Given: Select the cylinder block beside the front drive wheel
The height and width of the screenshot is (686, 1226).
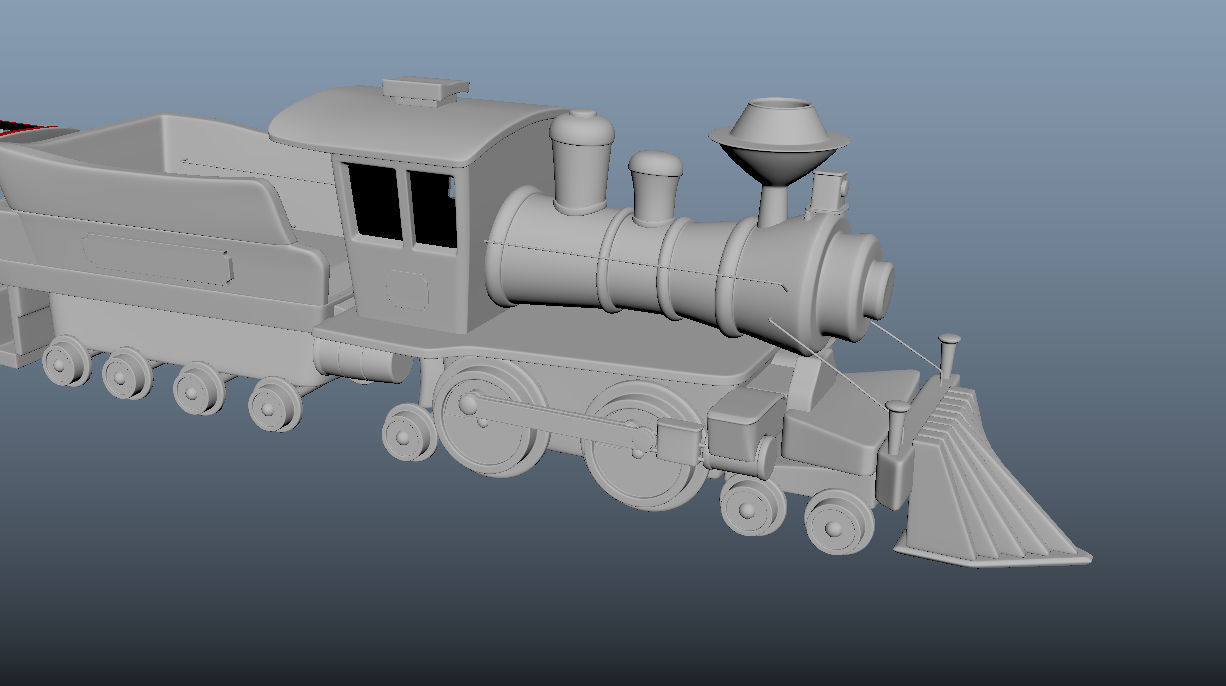Looking at the screenshot, I should pos(745,431).
